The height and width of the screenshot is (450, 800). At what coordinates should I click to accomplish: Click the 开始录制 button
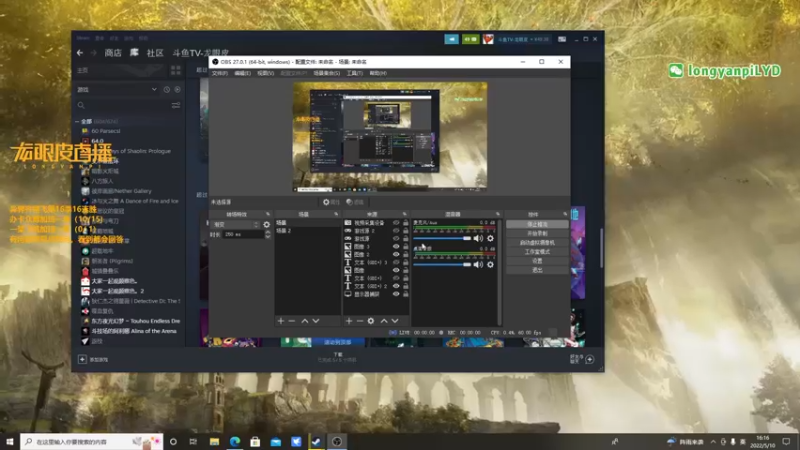point(537,233)
